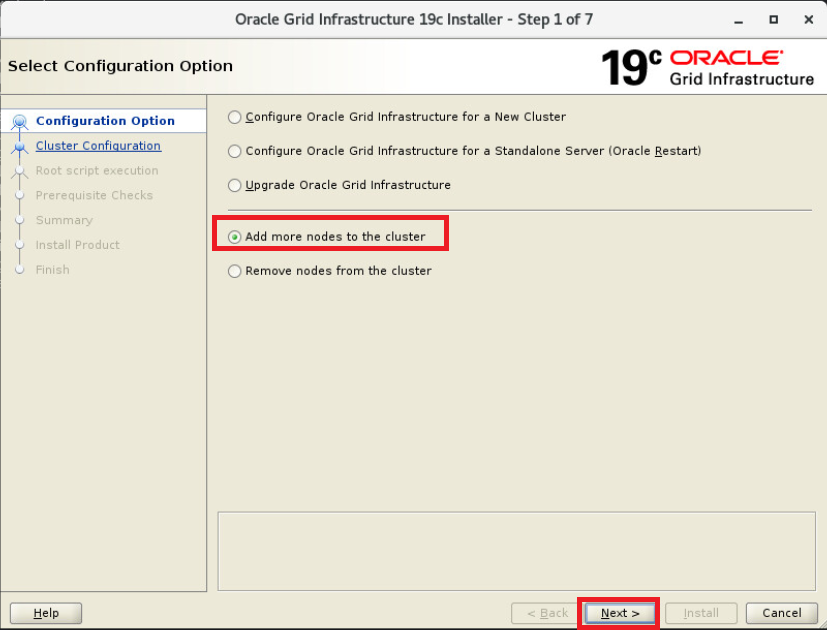Click Root script execution step label
The width and height of the screenshot is (827, 630).
tap(97, 170)
